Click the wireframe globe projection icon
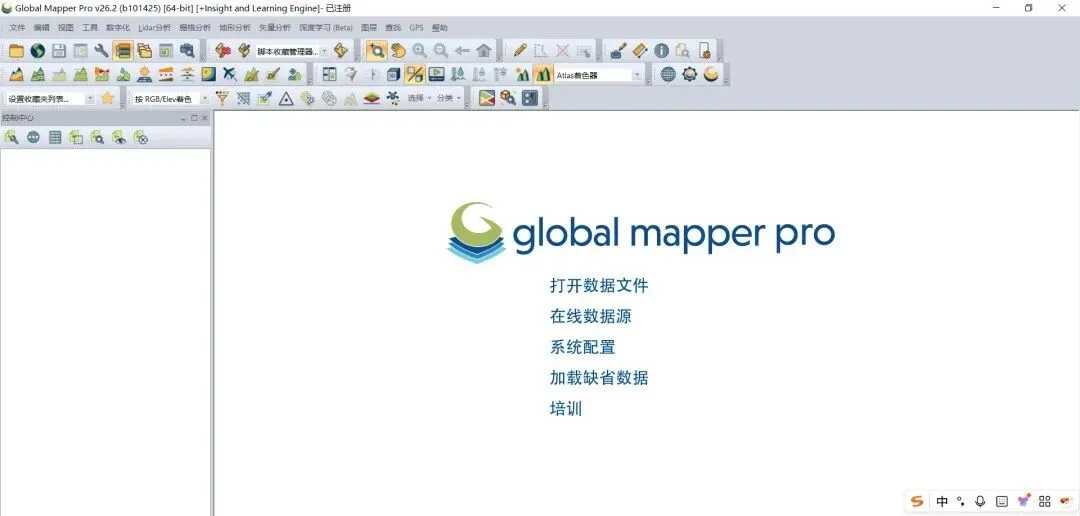Viewport: 1080px width, 516px height. pos(668,74)
